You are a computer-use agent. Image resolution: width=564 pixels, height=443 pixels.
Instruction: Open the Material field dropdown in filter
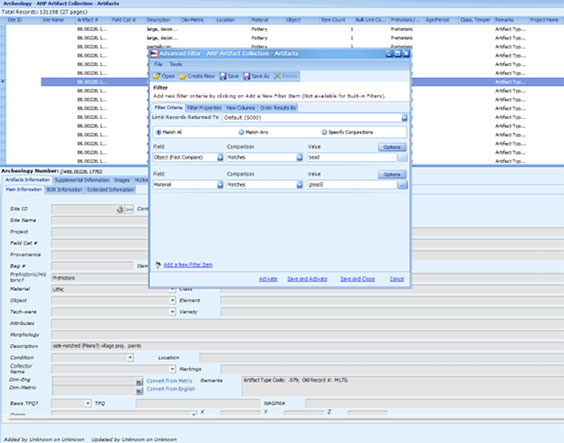pyautogui.click(x=220, y=184)
